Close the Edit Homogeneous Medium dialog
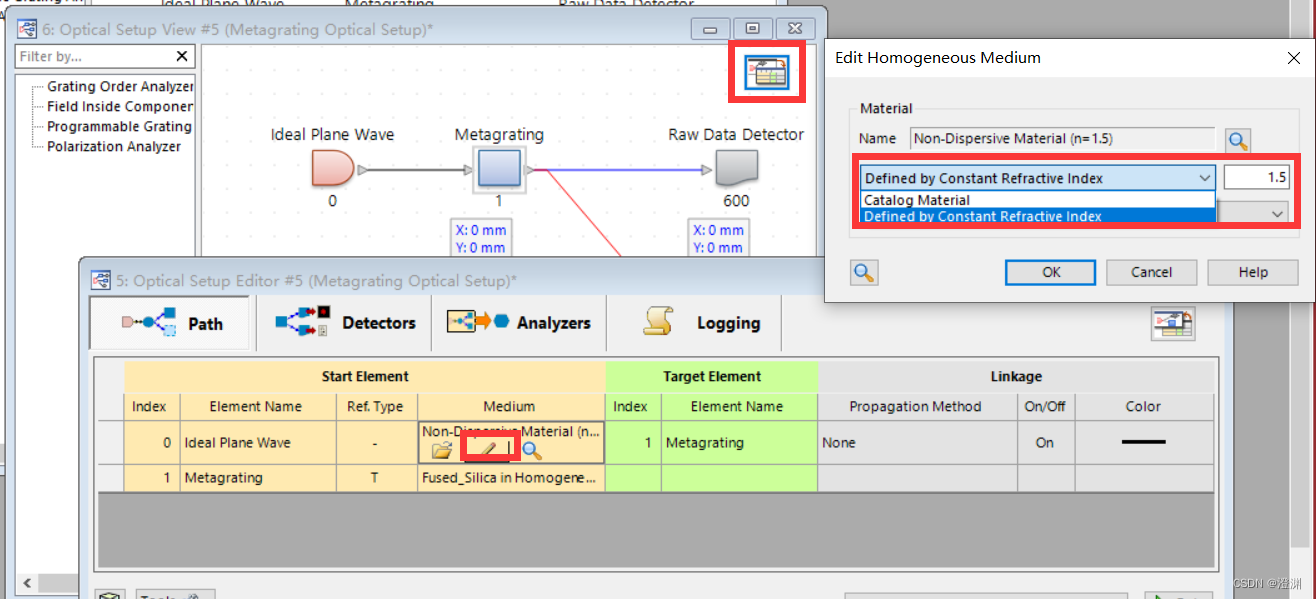 [1293, 58]
